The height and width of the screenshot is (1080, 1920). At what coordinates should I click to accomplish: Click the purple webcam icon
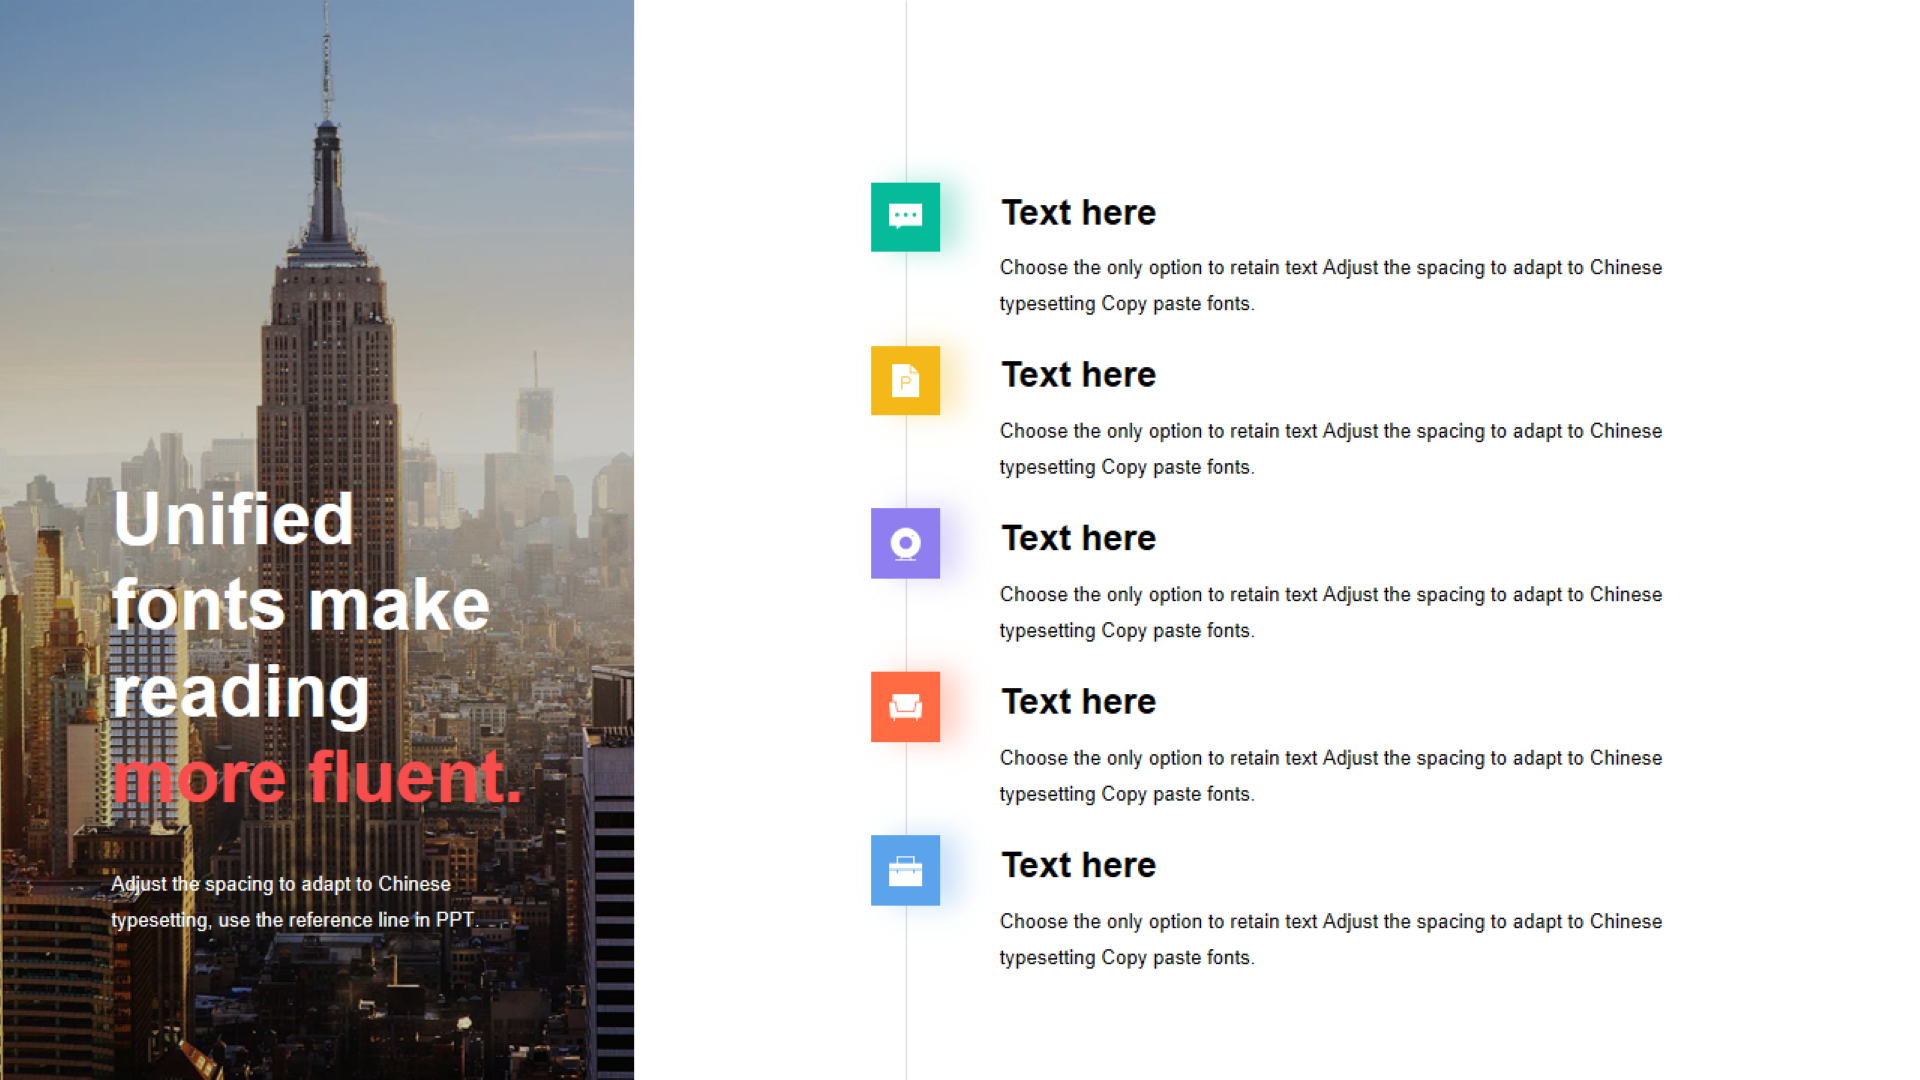(905, 543)
